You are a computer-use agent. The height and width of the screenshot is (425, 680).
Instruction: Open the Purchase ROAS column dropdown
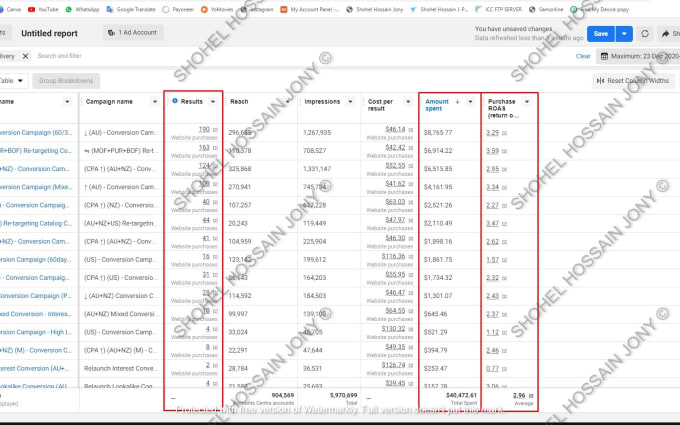[527, 101]
